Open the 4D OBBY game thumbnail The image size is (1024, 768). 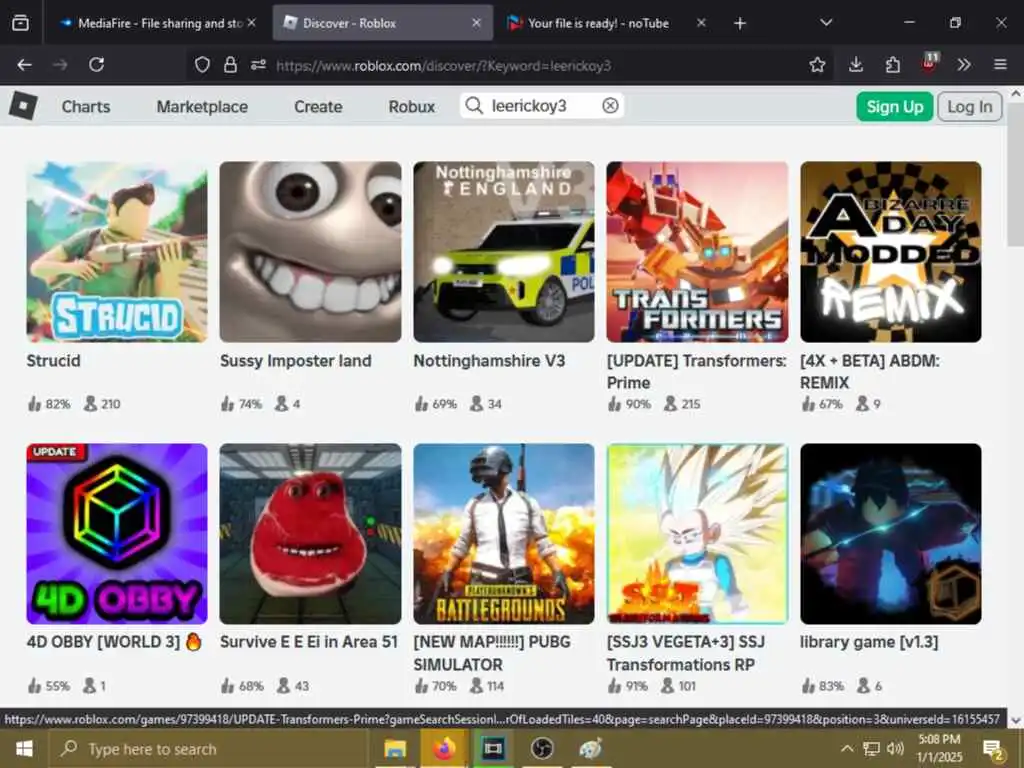117,534
